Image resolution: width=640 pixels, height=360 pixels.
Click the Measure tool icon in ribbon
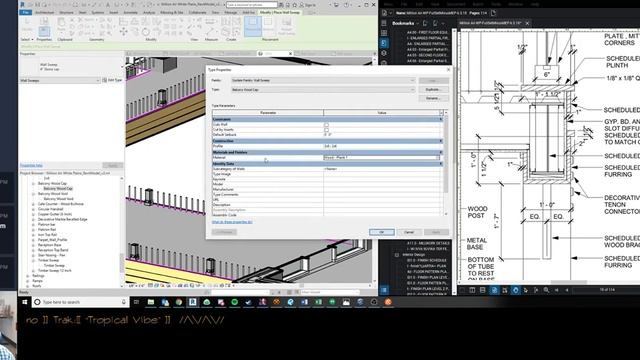210,31
